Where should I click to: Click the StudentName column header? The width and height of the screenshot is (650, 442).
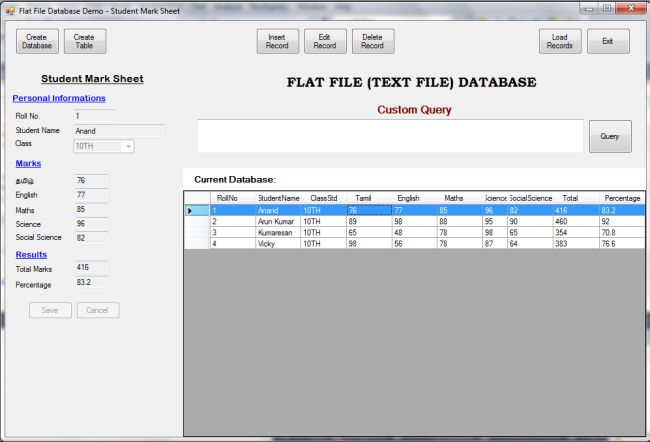pyautogui.click(x=278, y=198)
